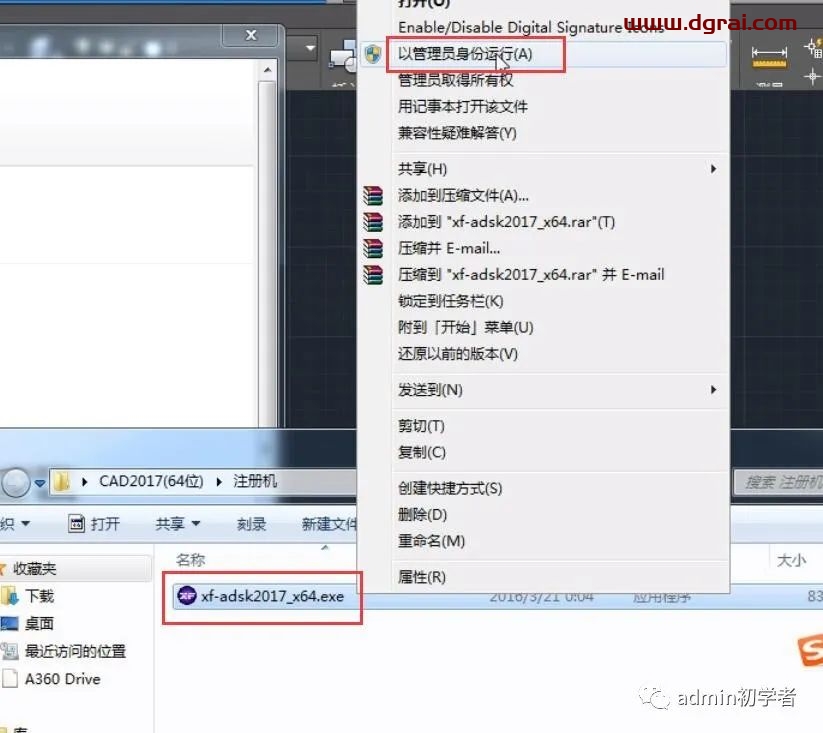Open 兼容性疑难解答(Y) from context menu
The height and width of the screenshot is (733, 823).
click(457, 133)
